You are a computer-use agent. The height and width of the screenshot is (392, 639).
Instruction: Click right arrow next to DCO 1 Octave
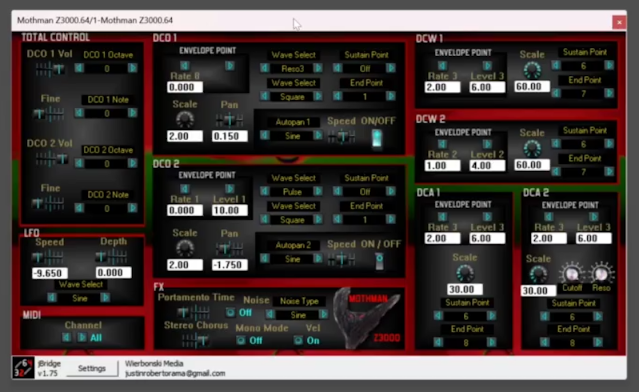tap(132, 68)
